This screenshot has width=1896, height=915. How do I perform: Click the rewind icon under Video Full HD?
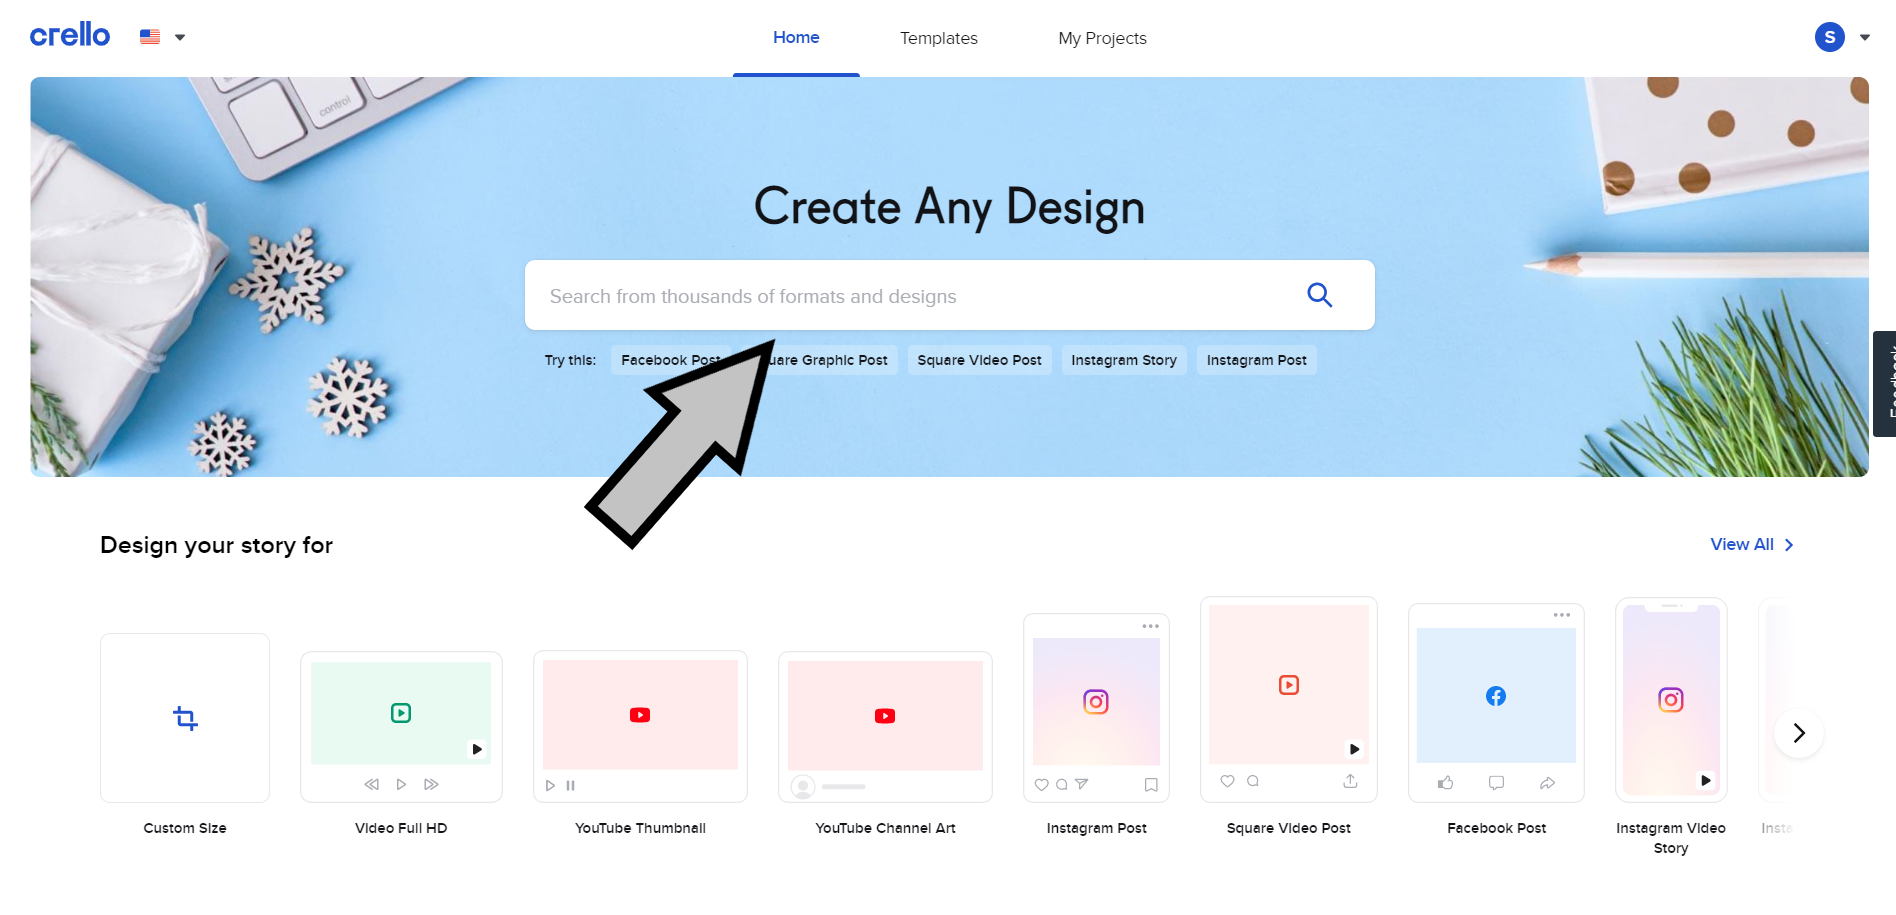pyautogui.click(x=371, y=784)
